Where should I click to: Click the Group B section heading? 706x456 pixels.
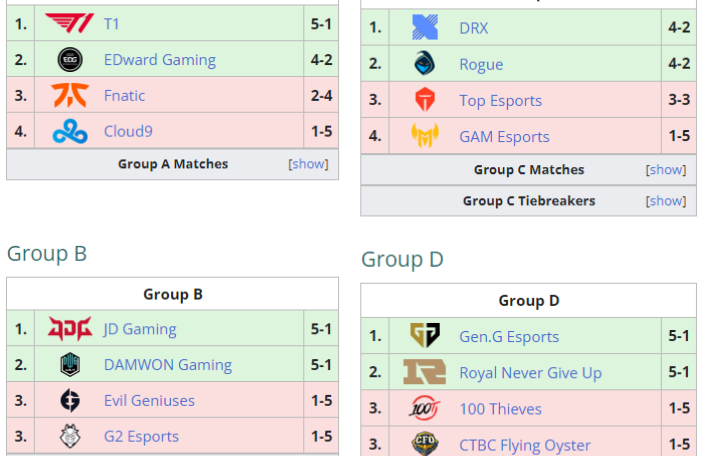click(x=47, y=254)
